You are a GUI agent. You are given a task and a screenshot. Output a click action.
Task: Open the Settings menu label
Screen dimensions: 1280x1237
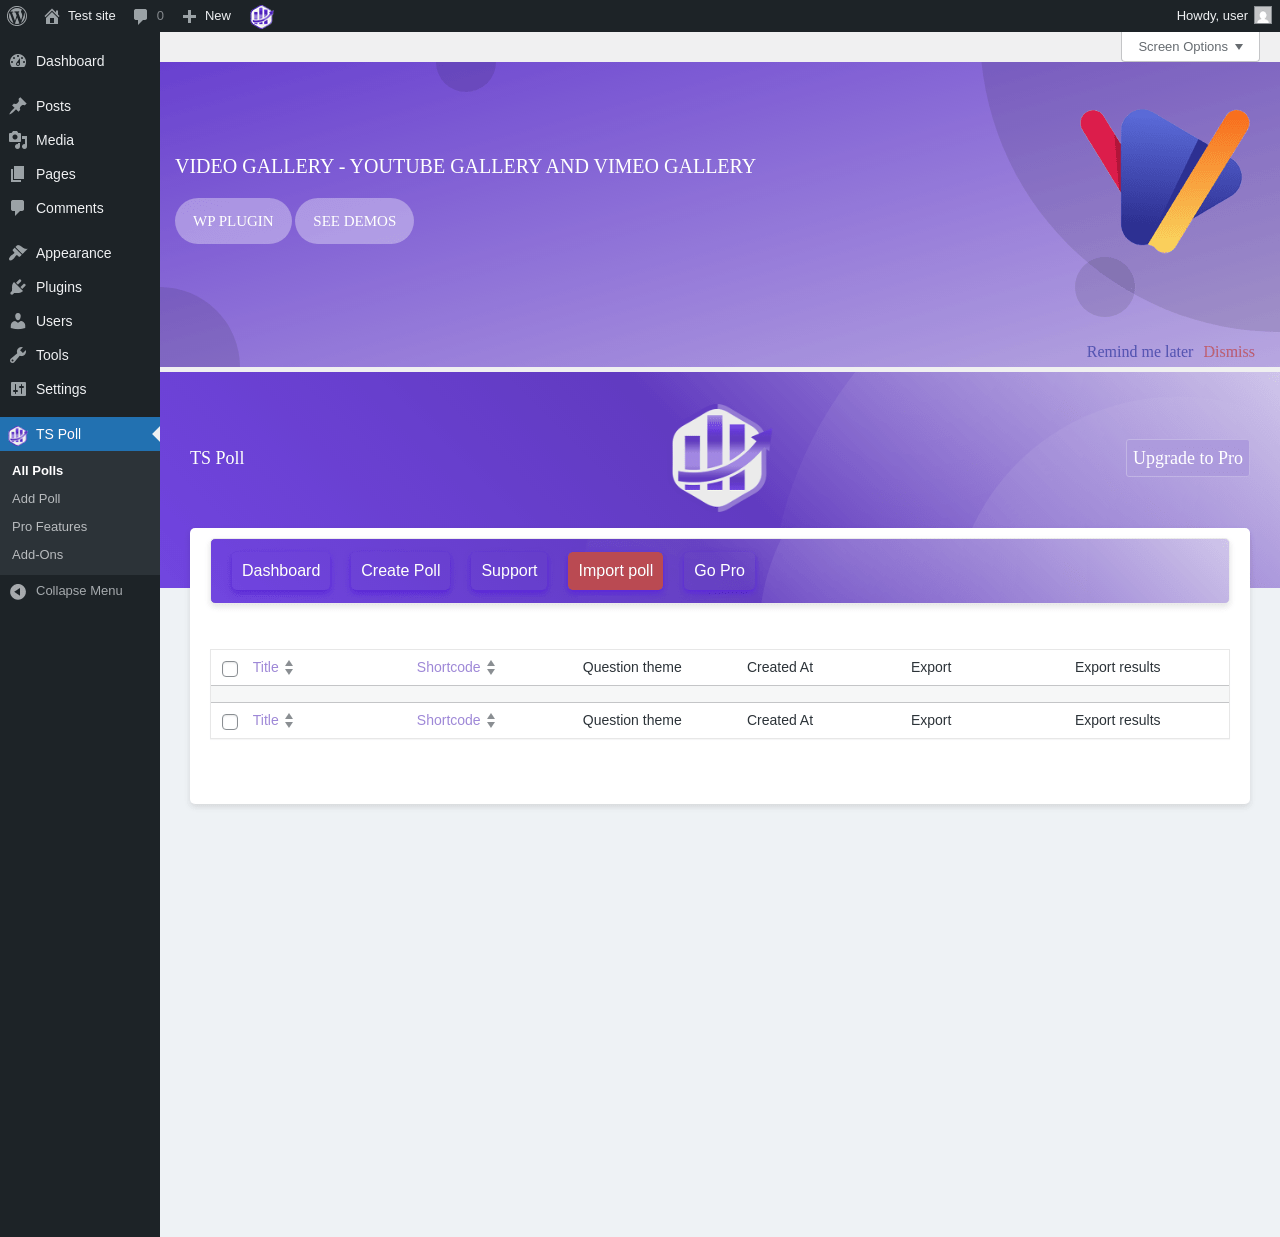point(61,389)
